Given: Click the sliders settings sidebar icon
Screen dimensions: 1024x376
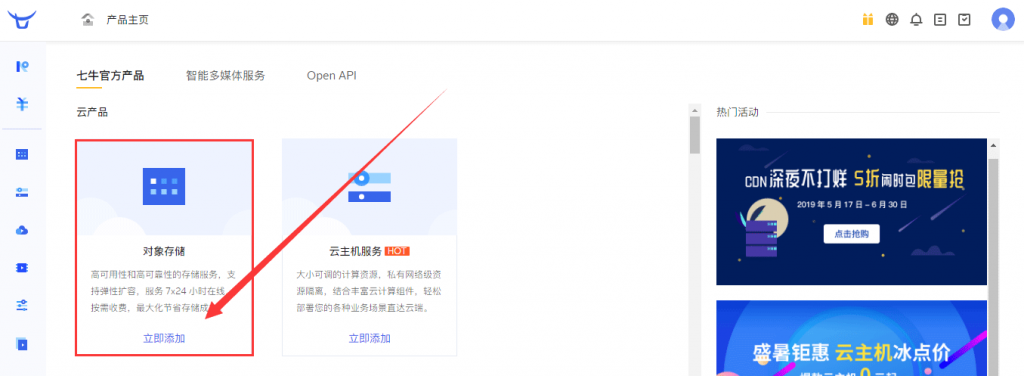Looking at the screenshot, I should (22, 305).
